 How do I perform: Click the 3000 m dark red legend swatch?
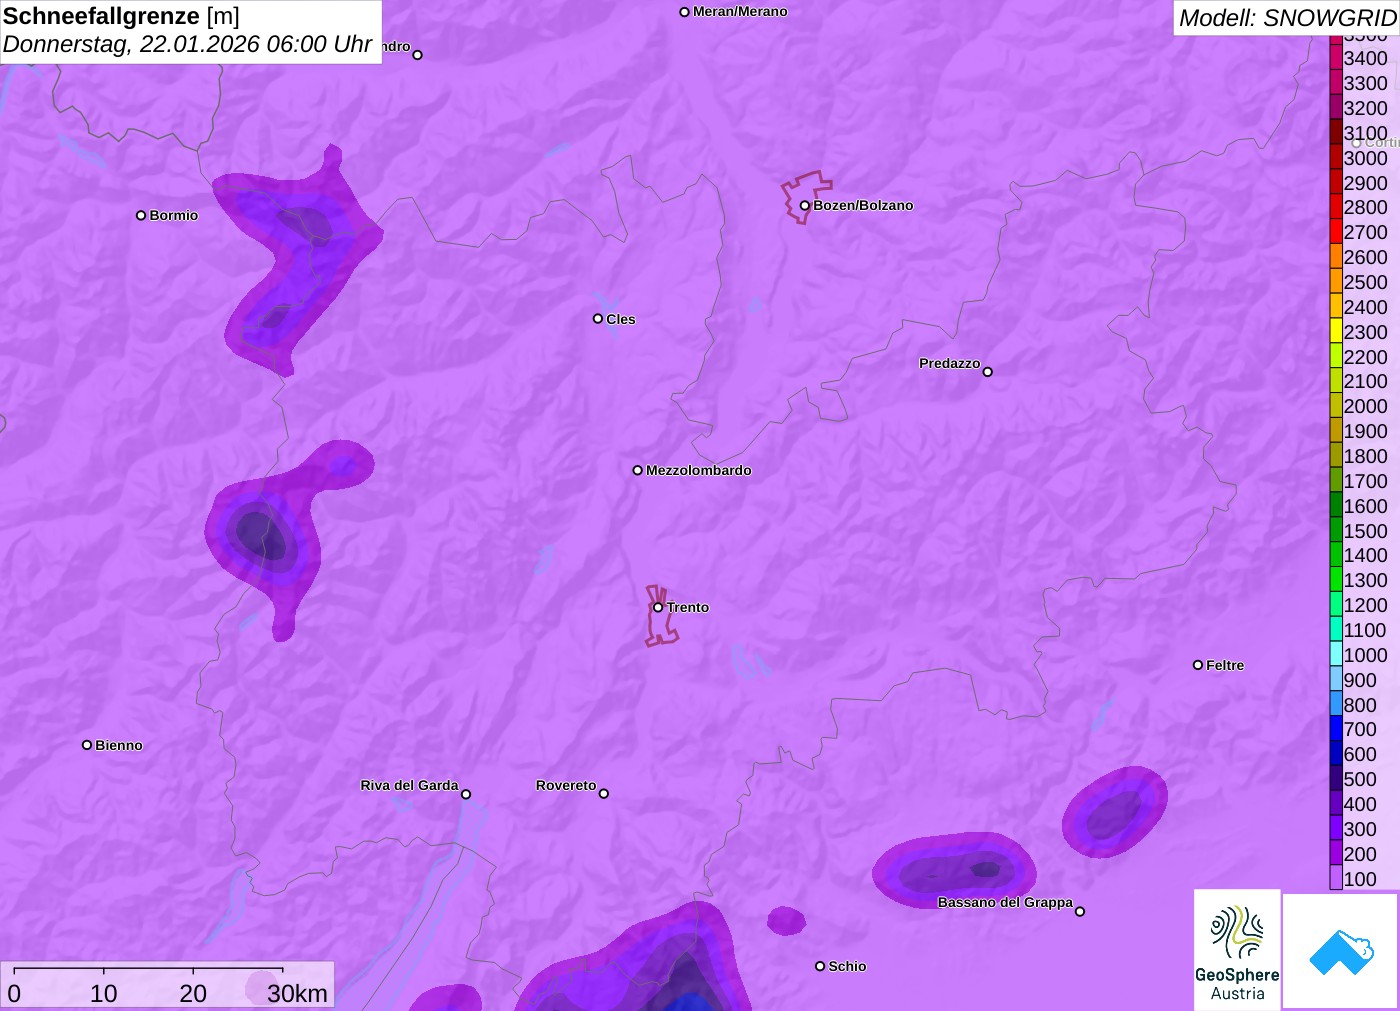pos(1336,158)
